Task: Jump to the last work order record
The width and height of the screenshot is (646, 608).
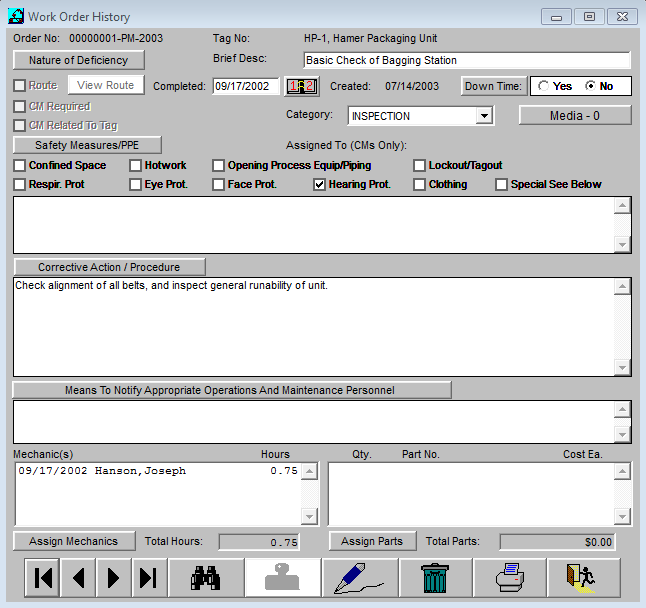Action: coord(150,578)
